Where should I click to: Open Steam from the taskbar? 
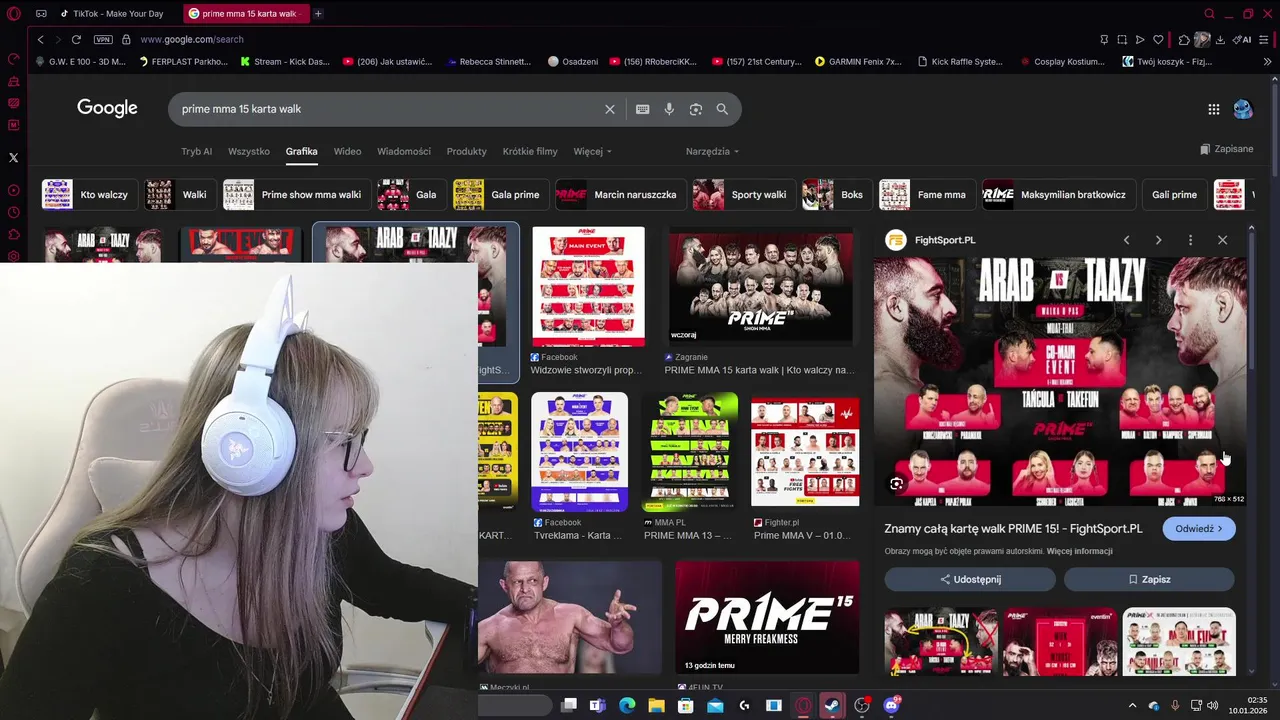[832, 705]
